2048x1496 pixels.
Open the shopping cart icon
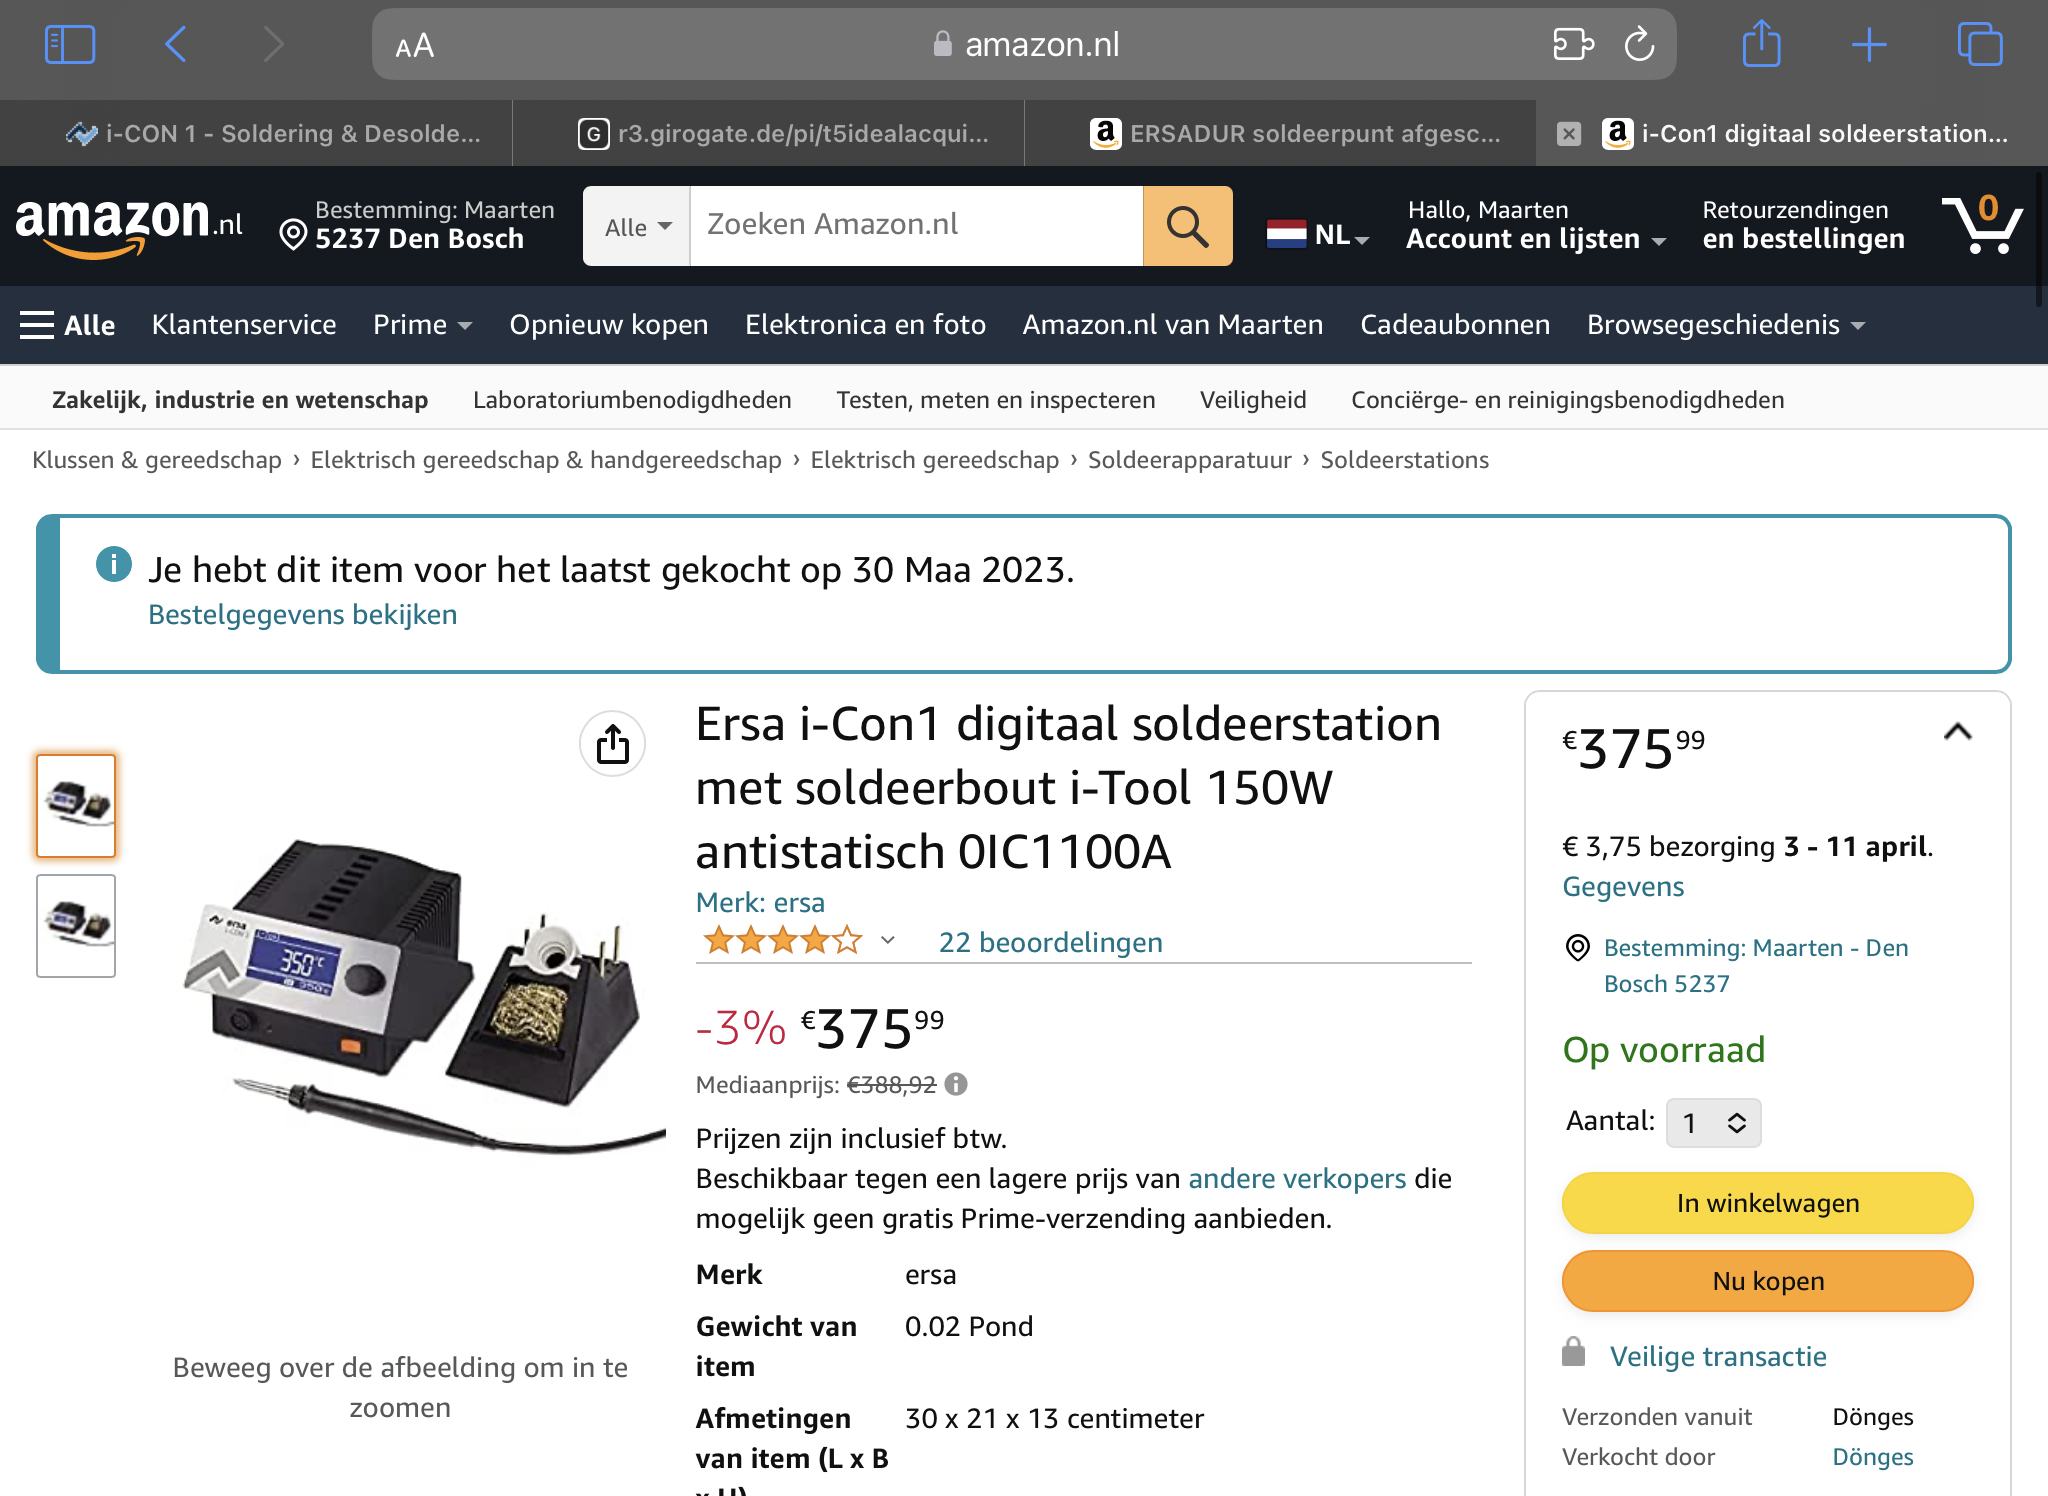click(x=1981, y=224)
